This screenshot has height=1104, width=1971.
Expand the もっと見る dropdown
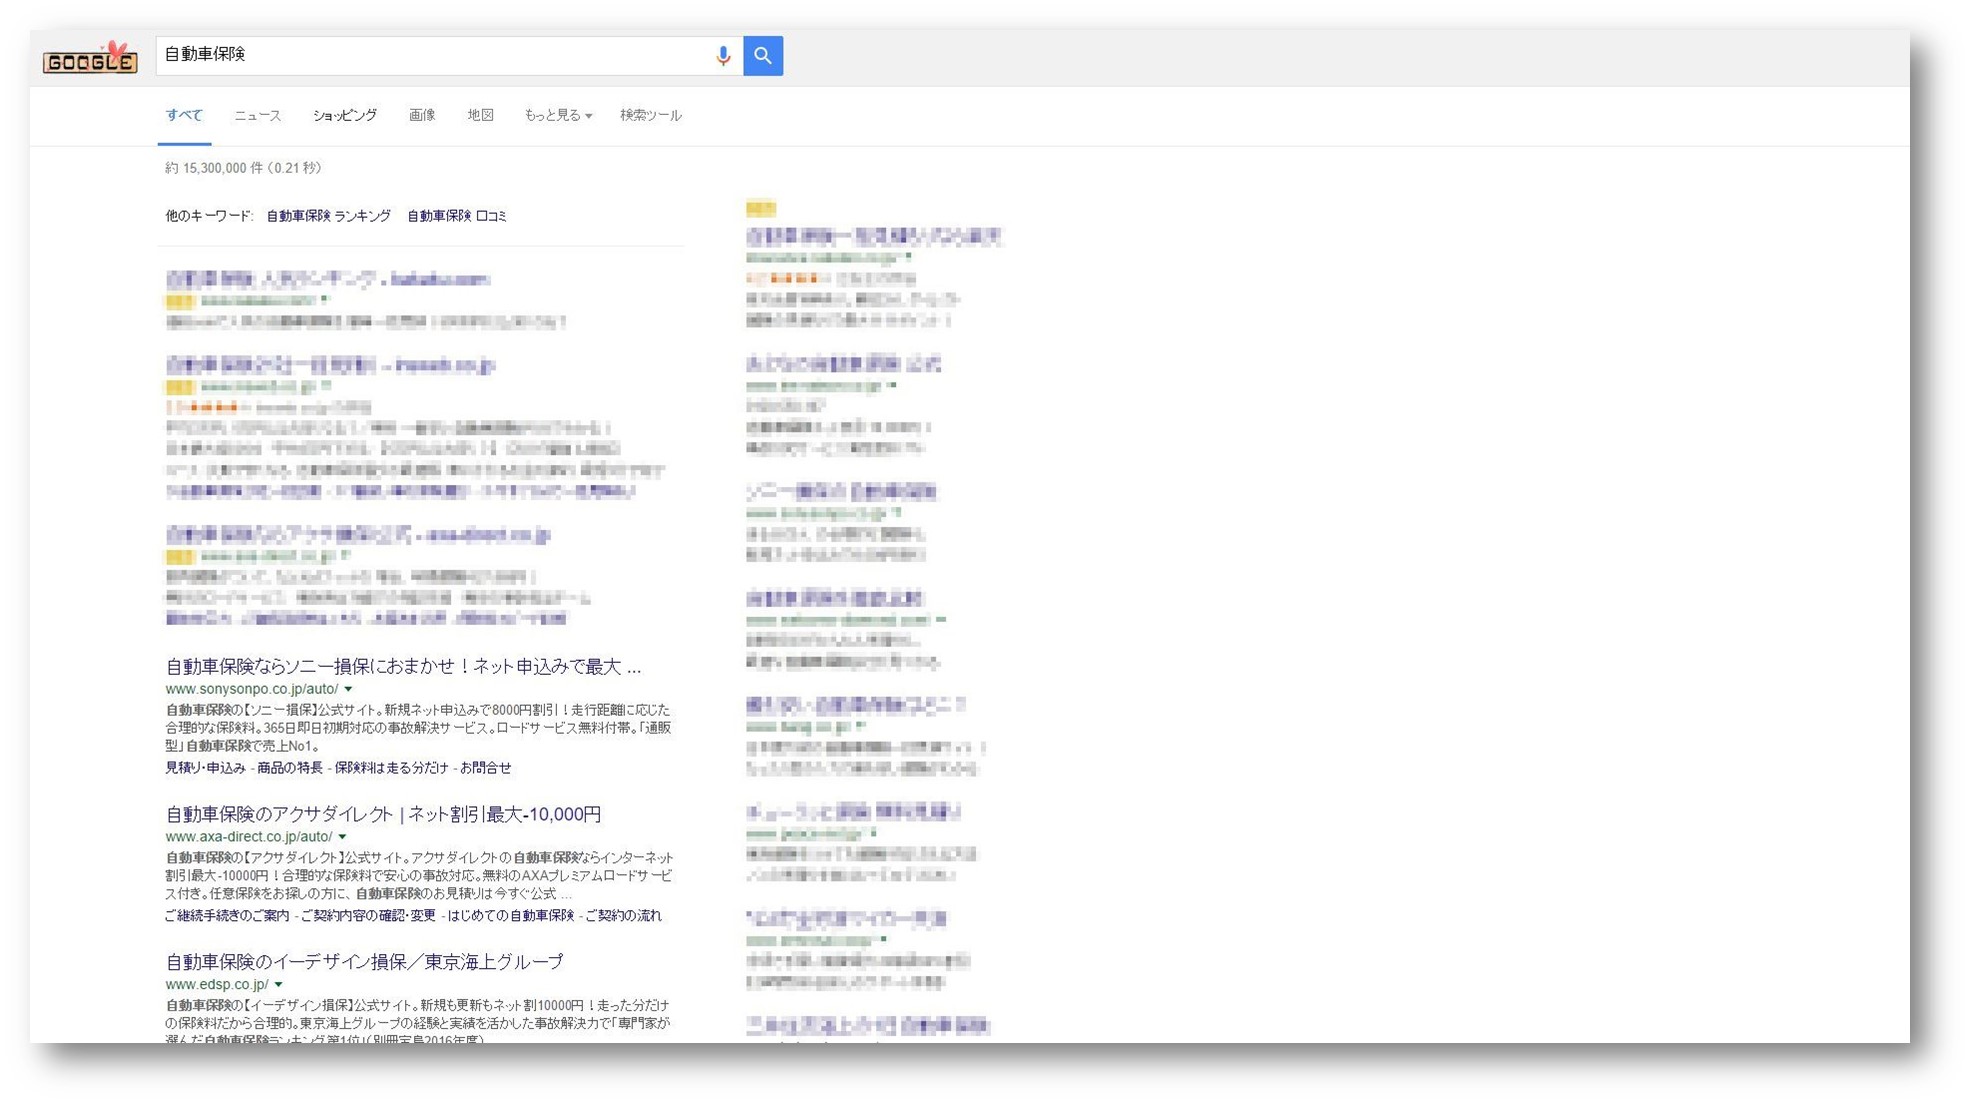pyautogui.click(x=558, y=116)
